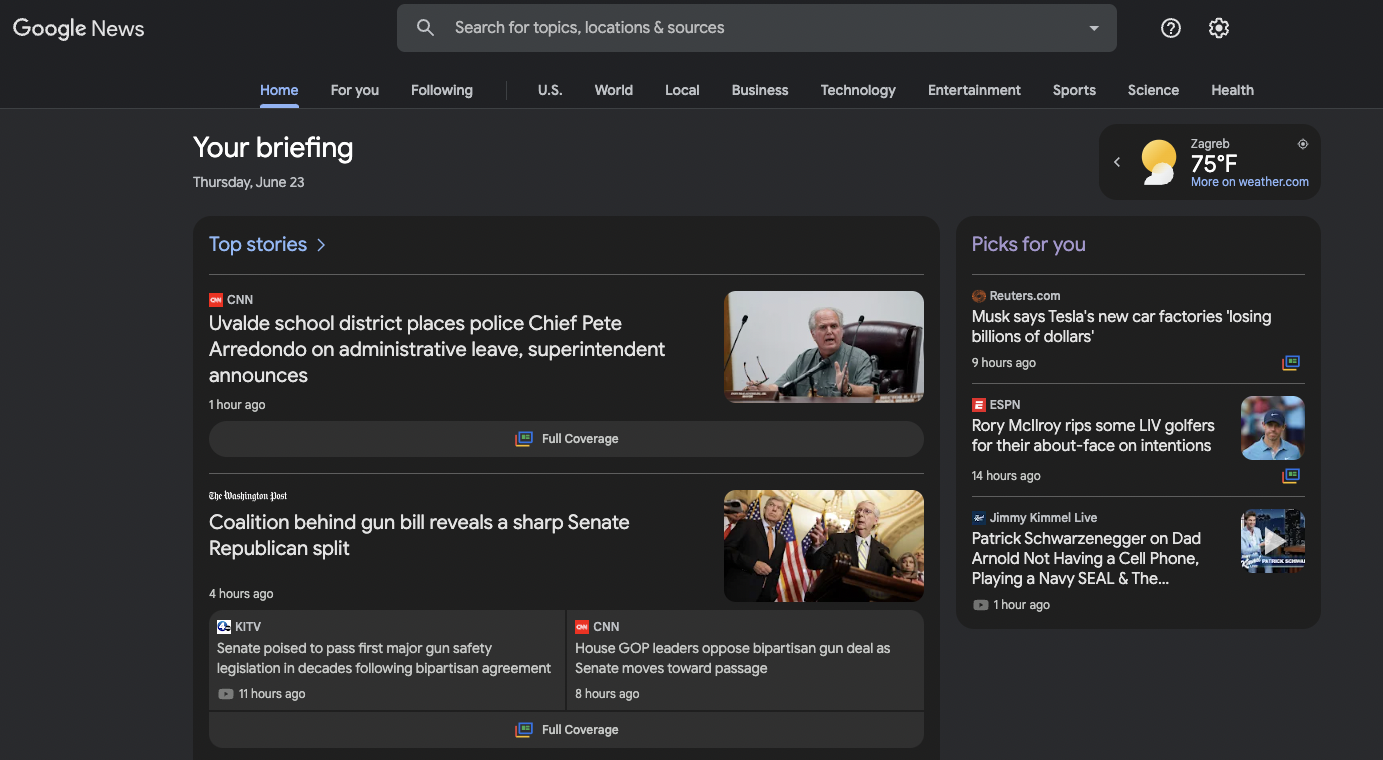Open the Science tab
Viewport: 1383px width, 760px height.
[x=1153, y=90]
